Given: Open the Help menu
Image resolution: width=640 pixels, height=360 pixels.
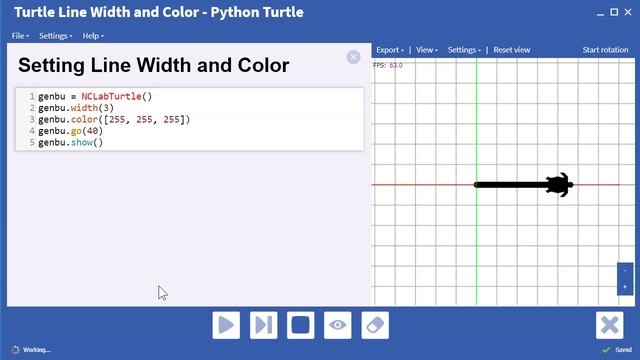Looking at the screenshot, I should tap(93, 36).
